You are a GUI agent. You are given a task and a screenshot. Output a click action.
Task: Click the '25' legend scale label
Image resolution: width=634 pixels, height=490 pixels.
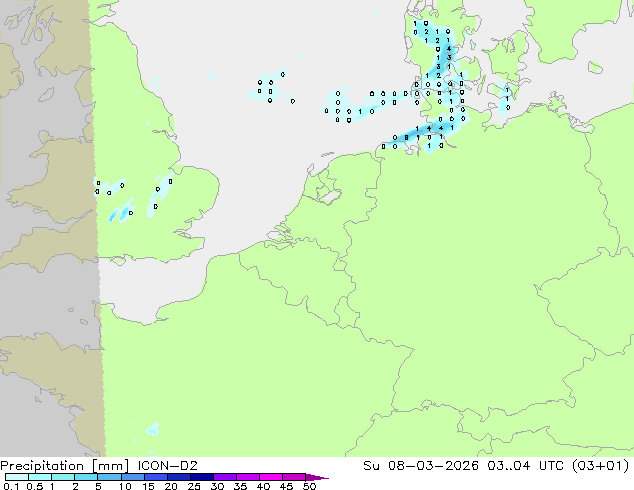pyautogui.click(x=194, y=486)
